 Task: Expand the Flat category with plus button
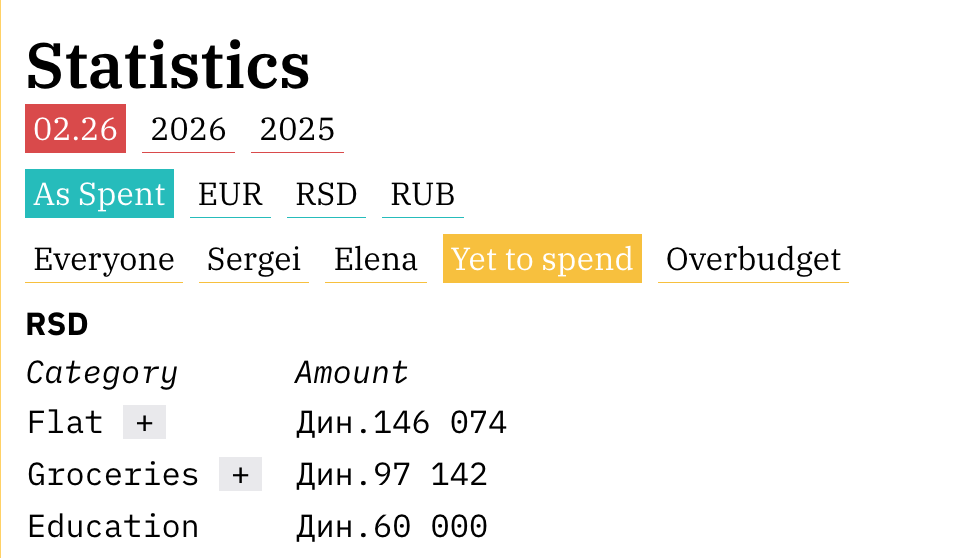(x=144, y=423)
